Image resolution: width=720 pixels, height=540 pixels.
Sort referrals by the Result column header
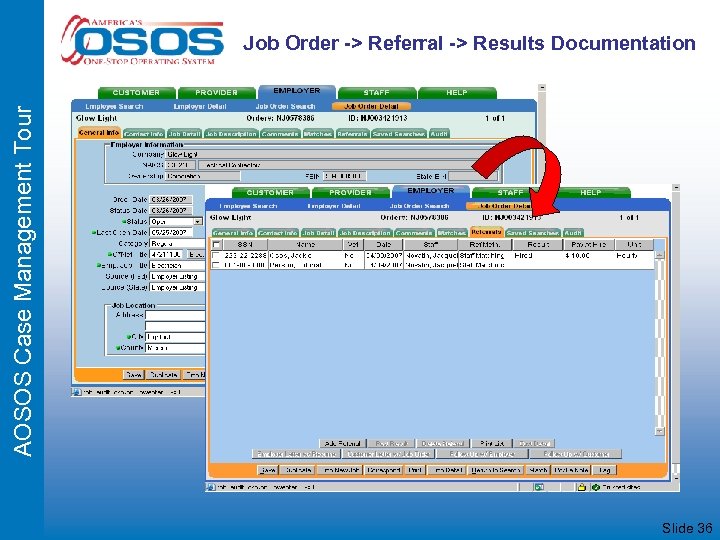[538, 245]
